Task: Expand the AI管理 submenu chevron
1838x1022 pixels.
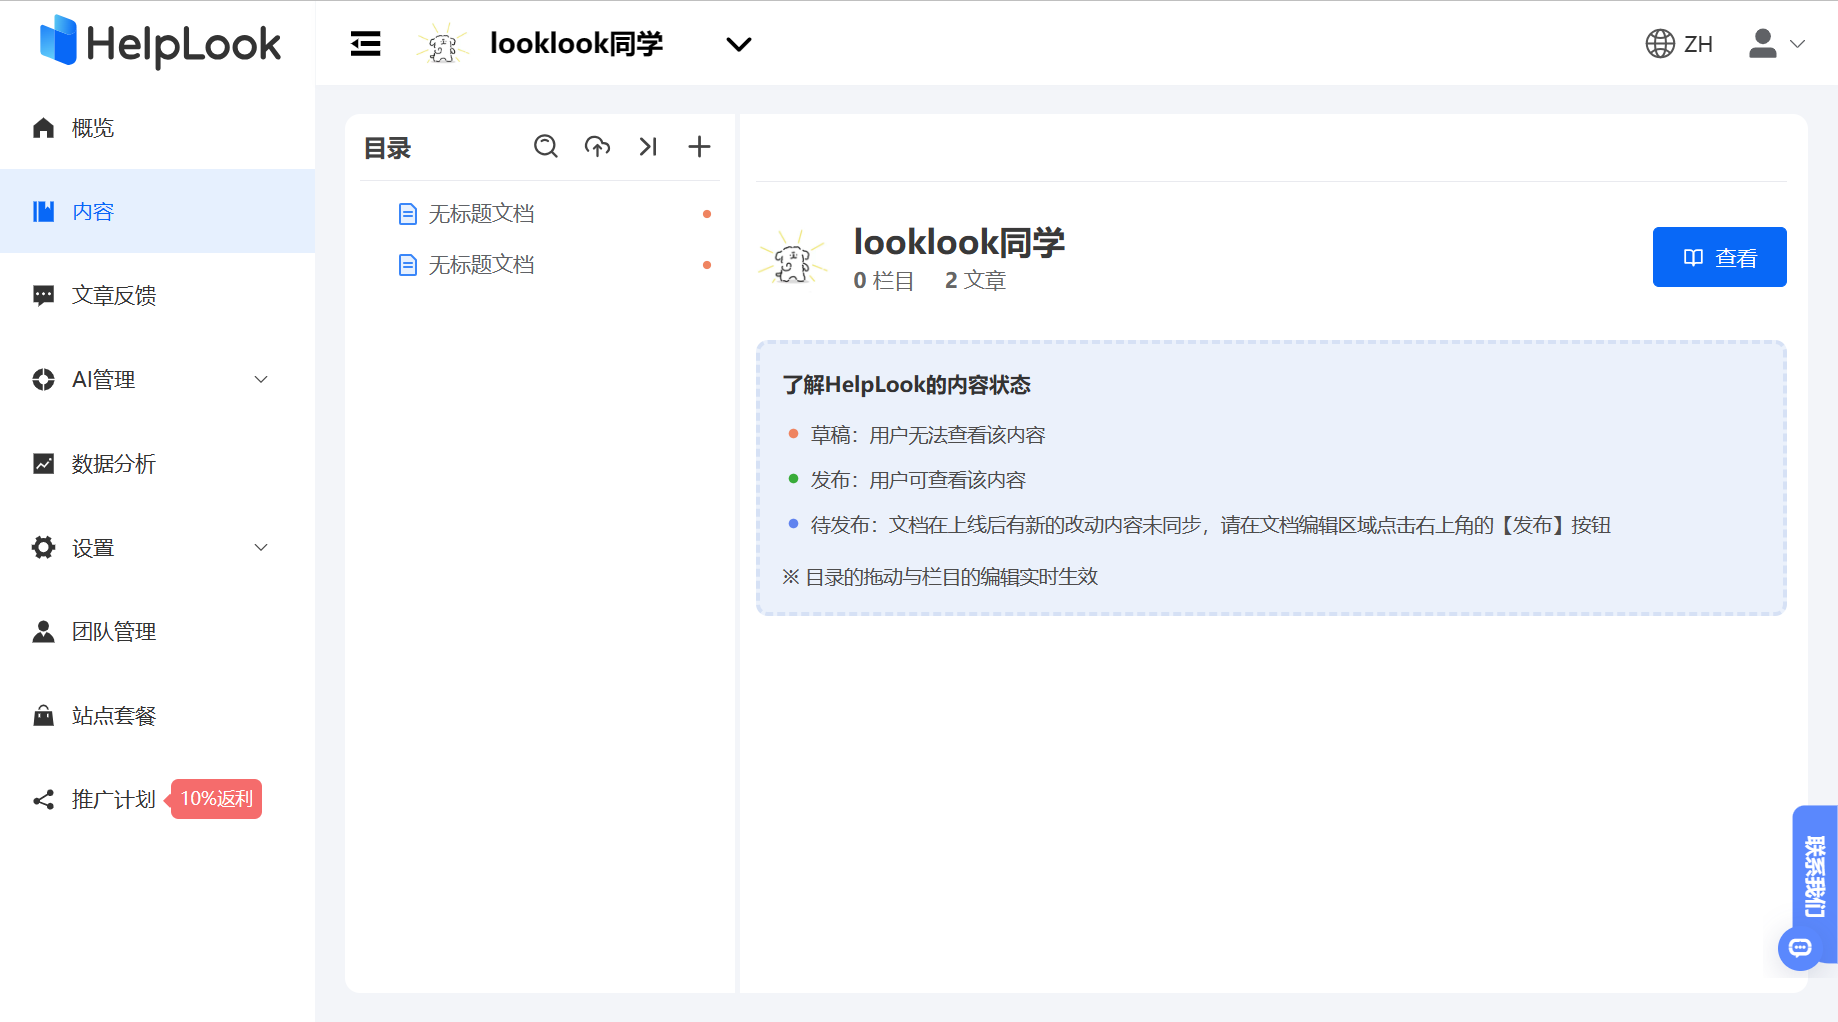Action: point(261,379)
